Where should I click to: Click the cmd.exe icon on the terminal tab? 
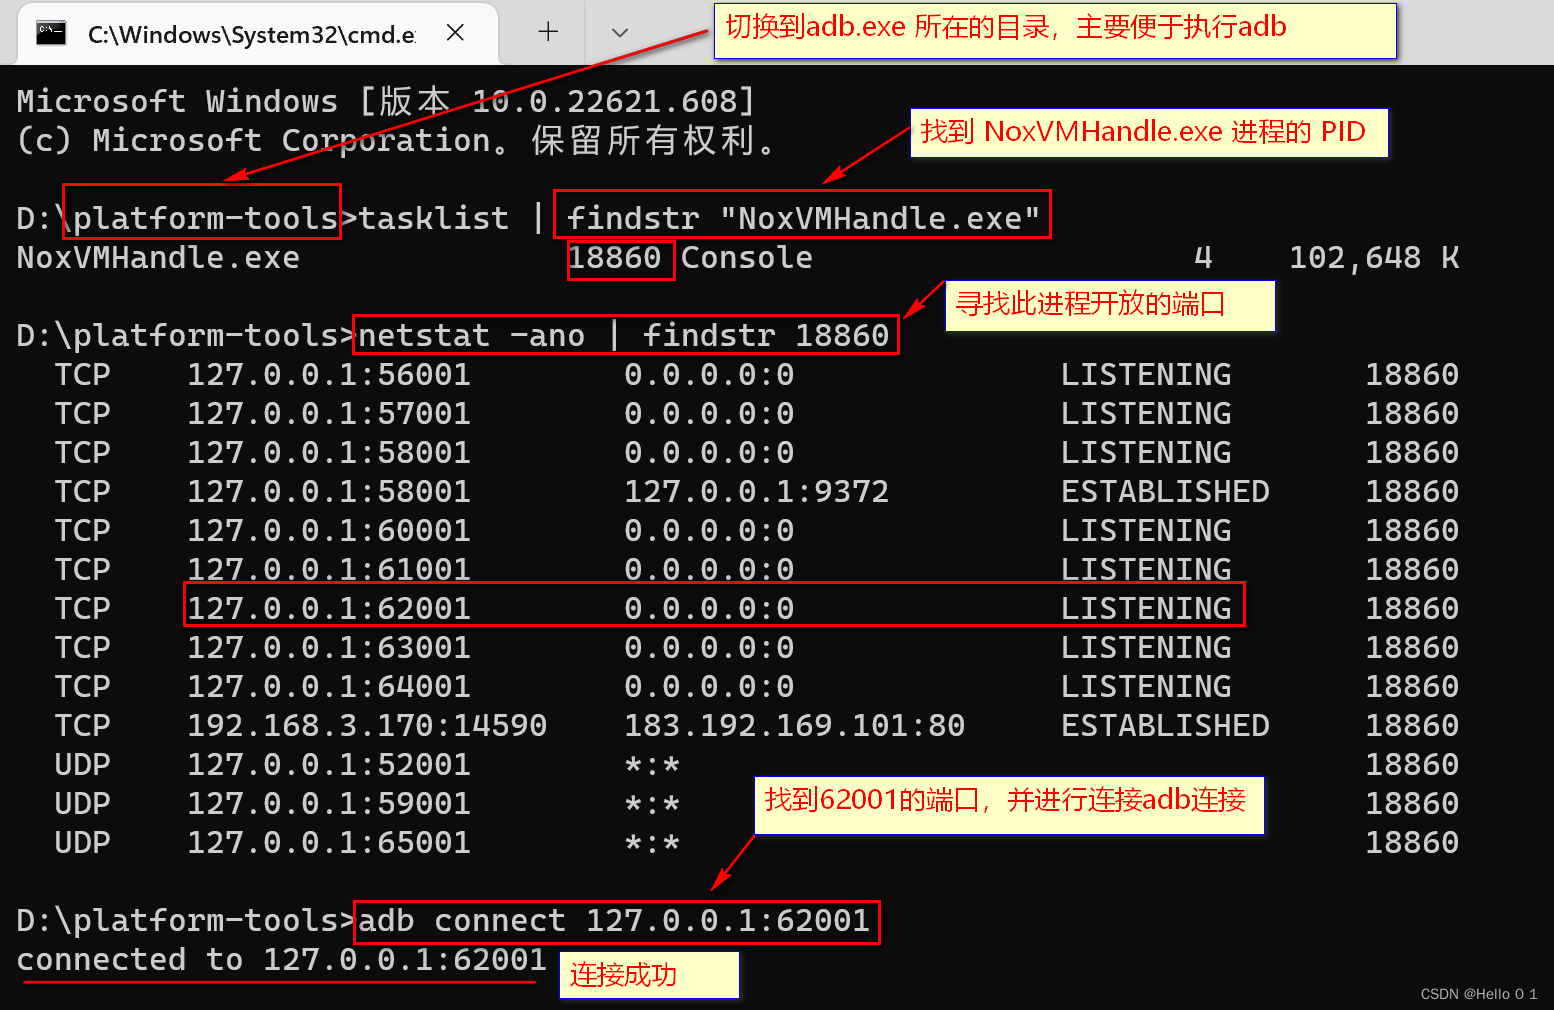coord(50,33)
